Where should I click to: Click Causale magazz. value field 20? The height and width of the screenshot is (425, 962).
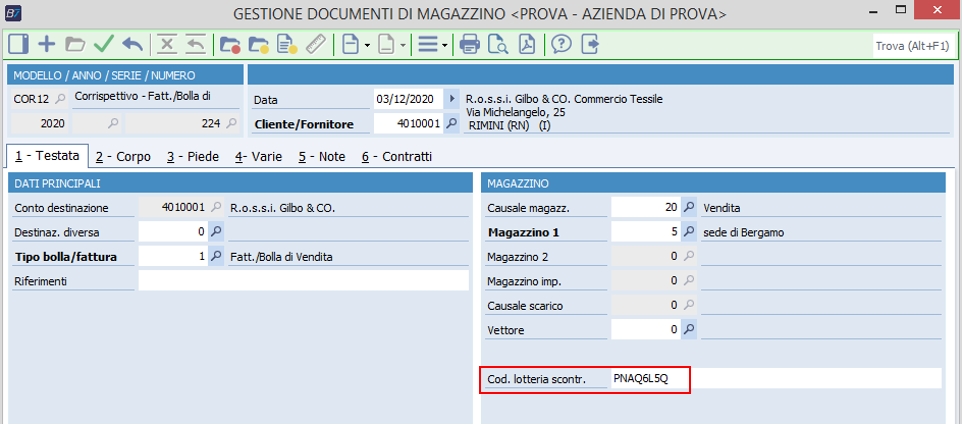646,207
